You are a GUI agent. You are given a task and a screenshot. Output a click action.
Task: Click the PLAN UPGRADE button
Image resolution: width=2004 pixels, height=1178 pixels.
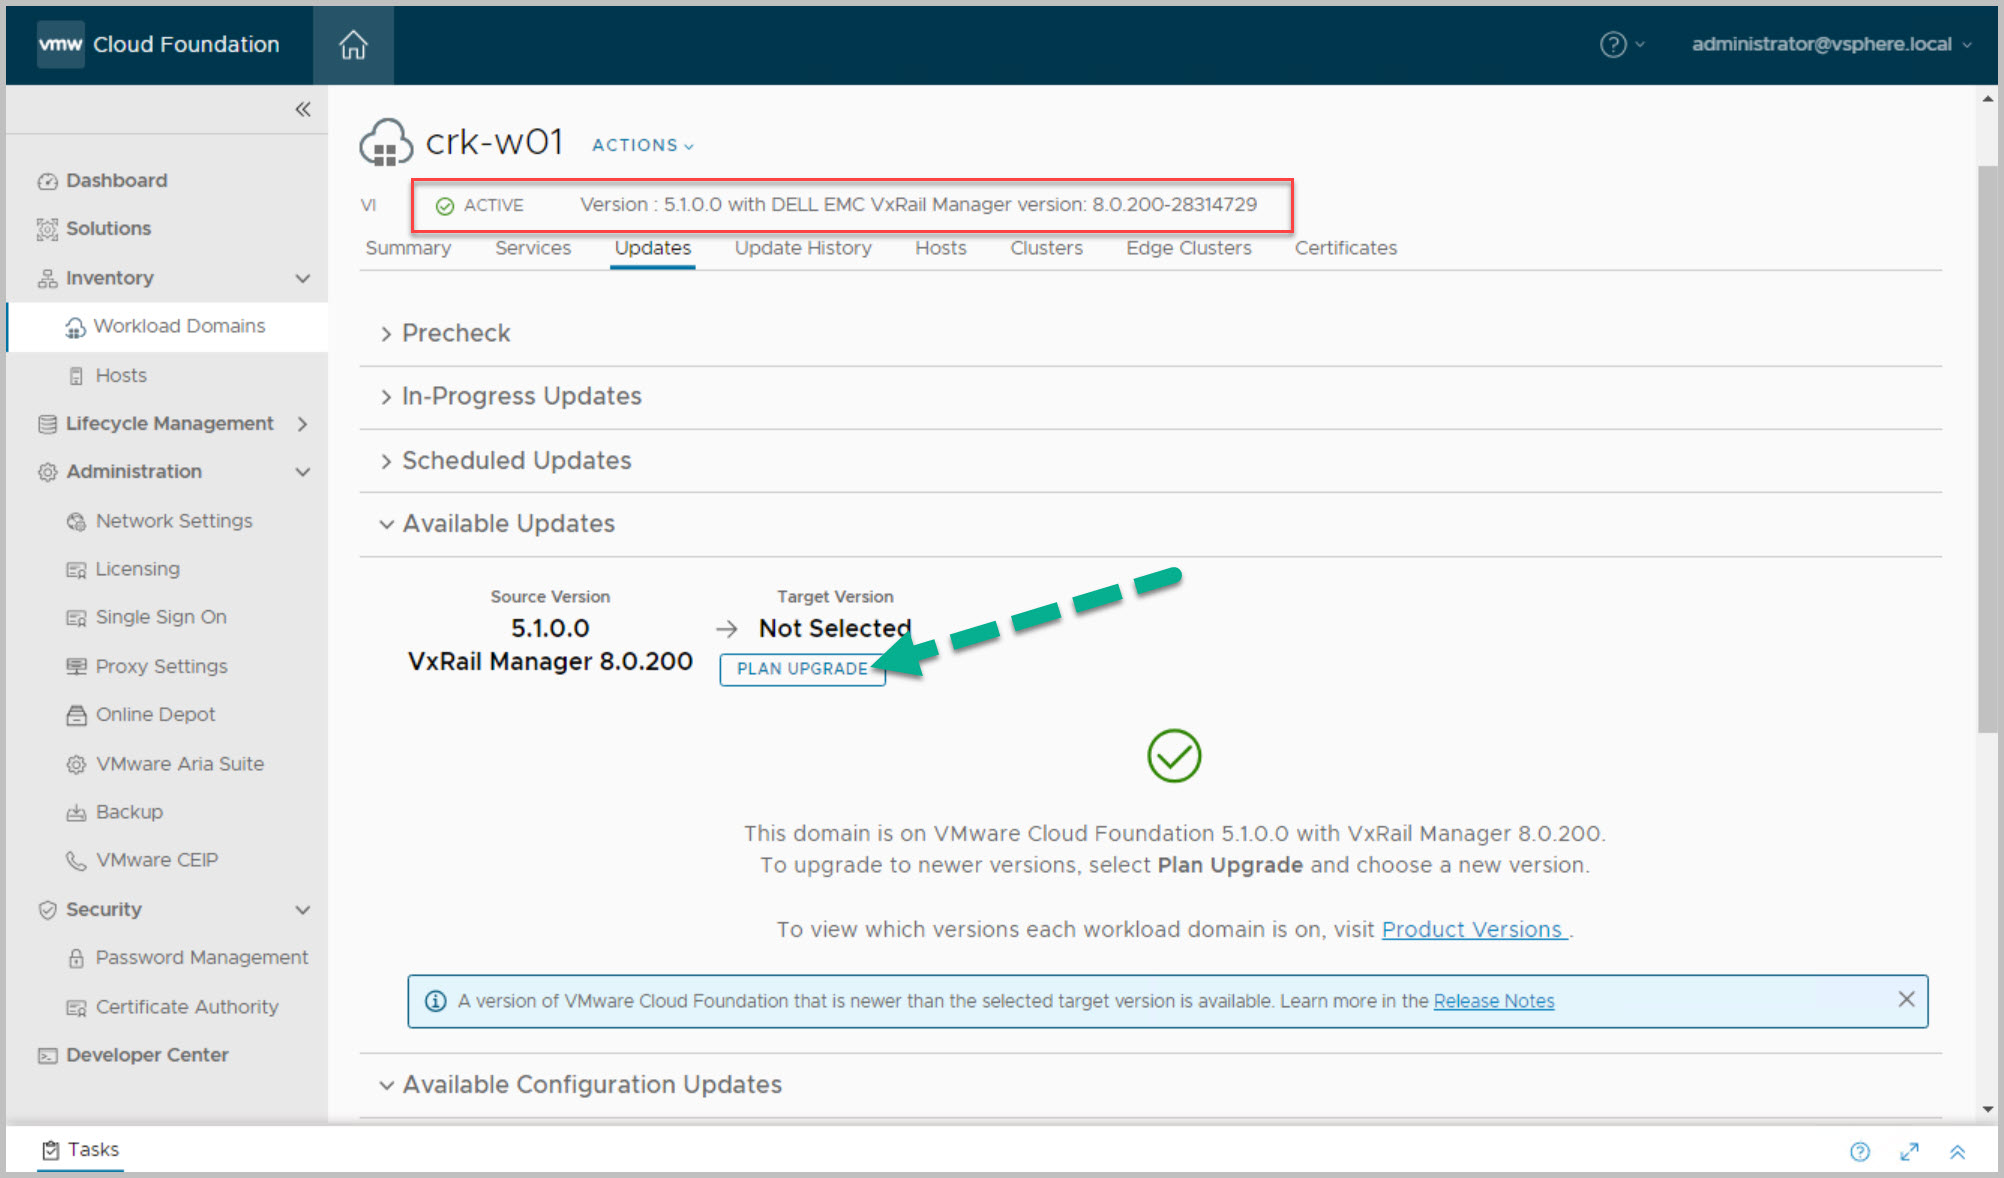[x=801, y=669]
